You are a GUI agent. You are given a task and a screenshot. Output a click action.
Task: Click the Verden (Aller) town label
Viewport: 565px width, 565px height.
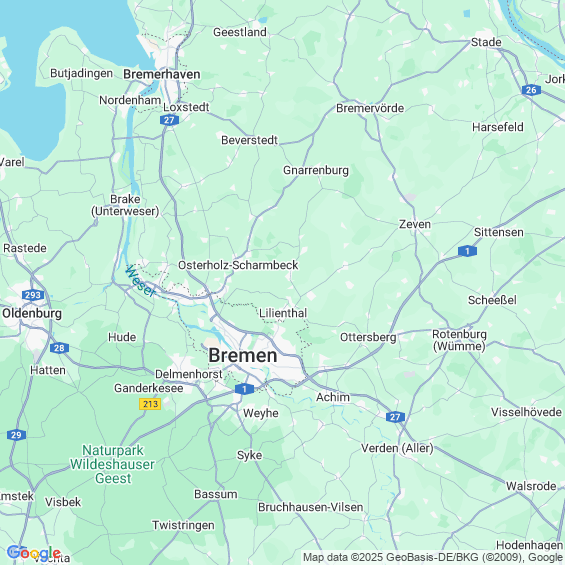point(397,448)
